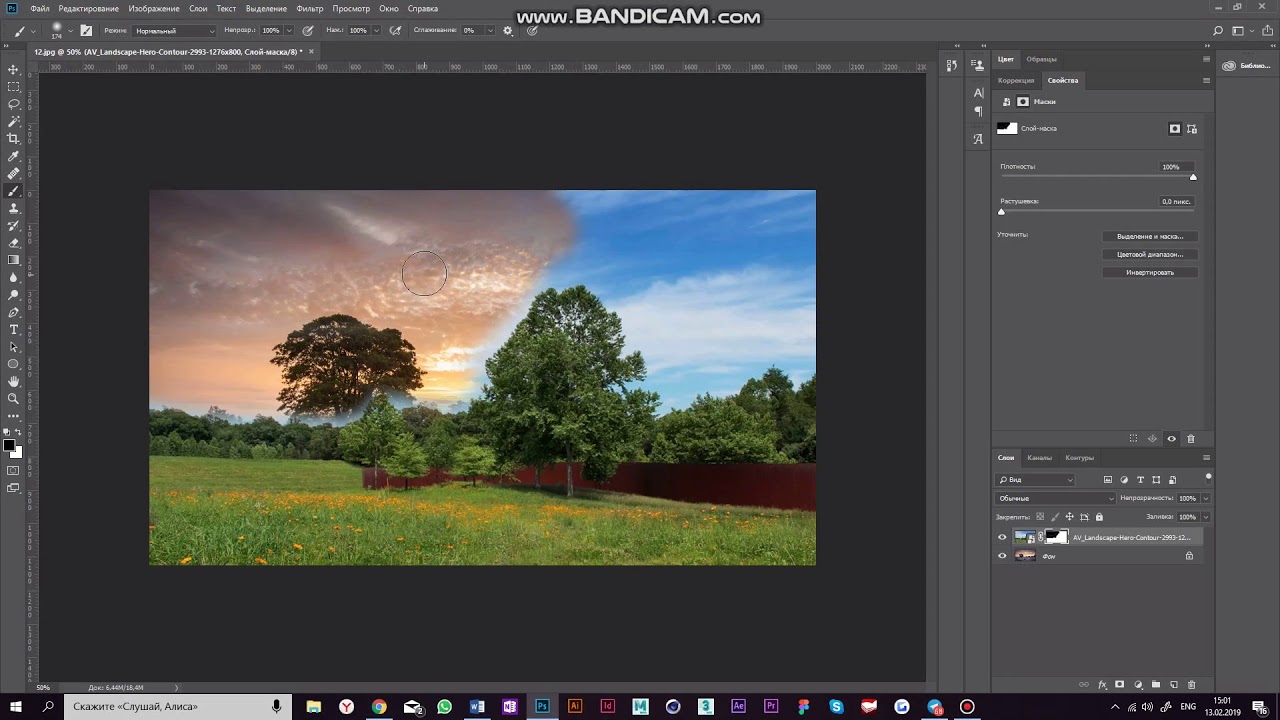The height and width of the screenshot is (720, 1280).
Task: Open layer blend mode Обычные dropdown
Action: point(1055,498)
